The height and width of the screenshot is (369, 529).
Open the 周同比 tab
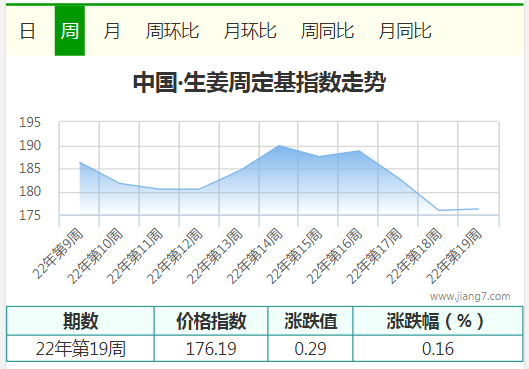coord(327,31)
